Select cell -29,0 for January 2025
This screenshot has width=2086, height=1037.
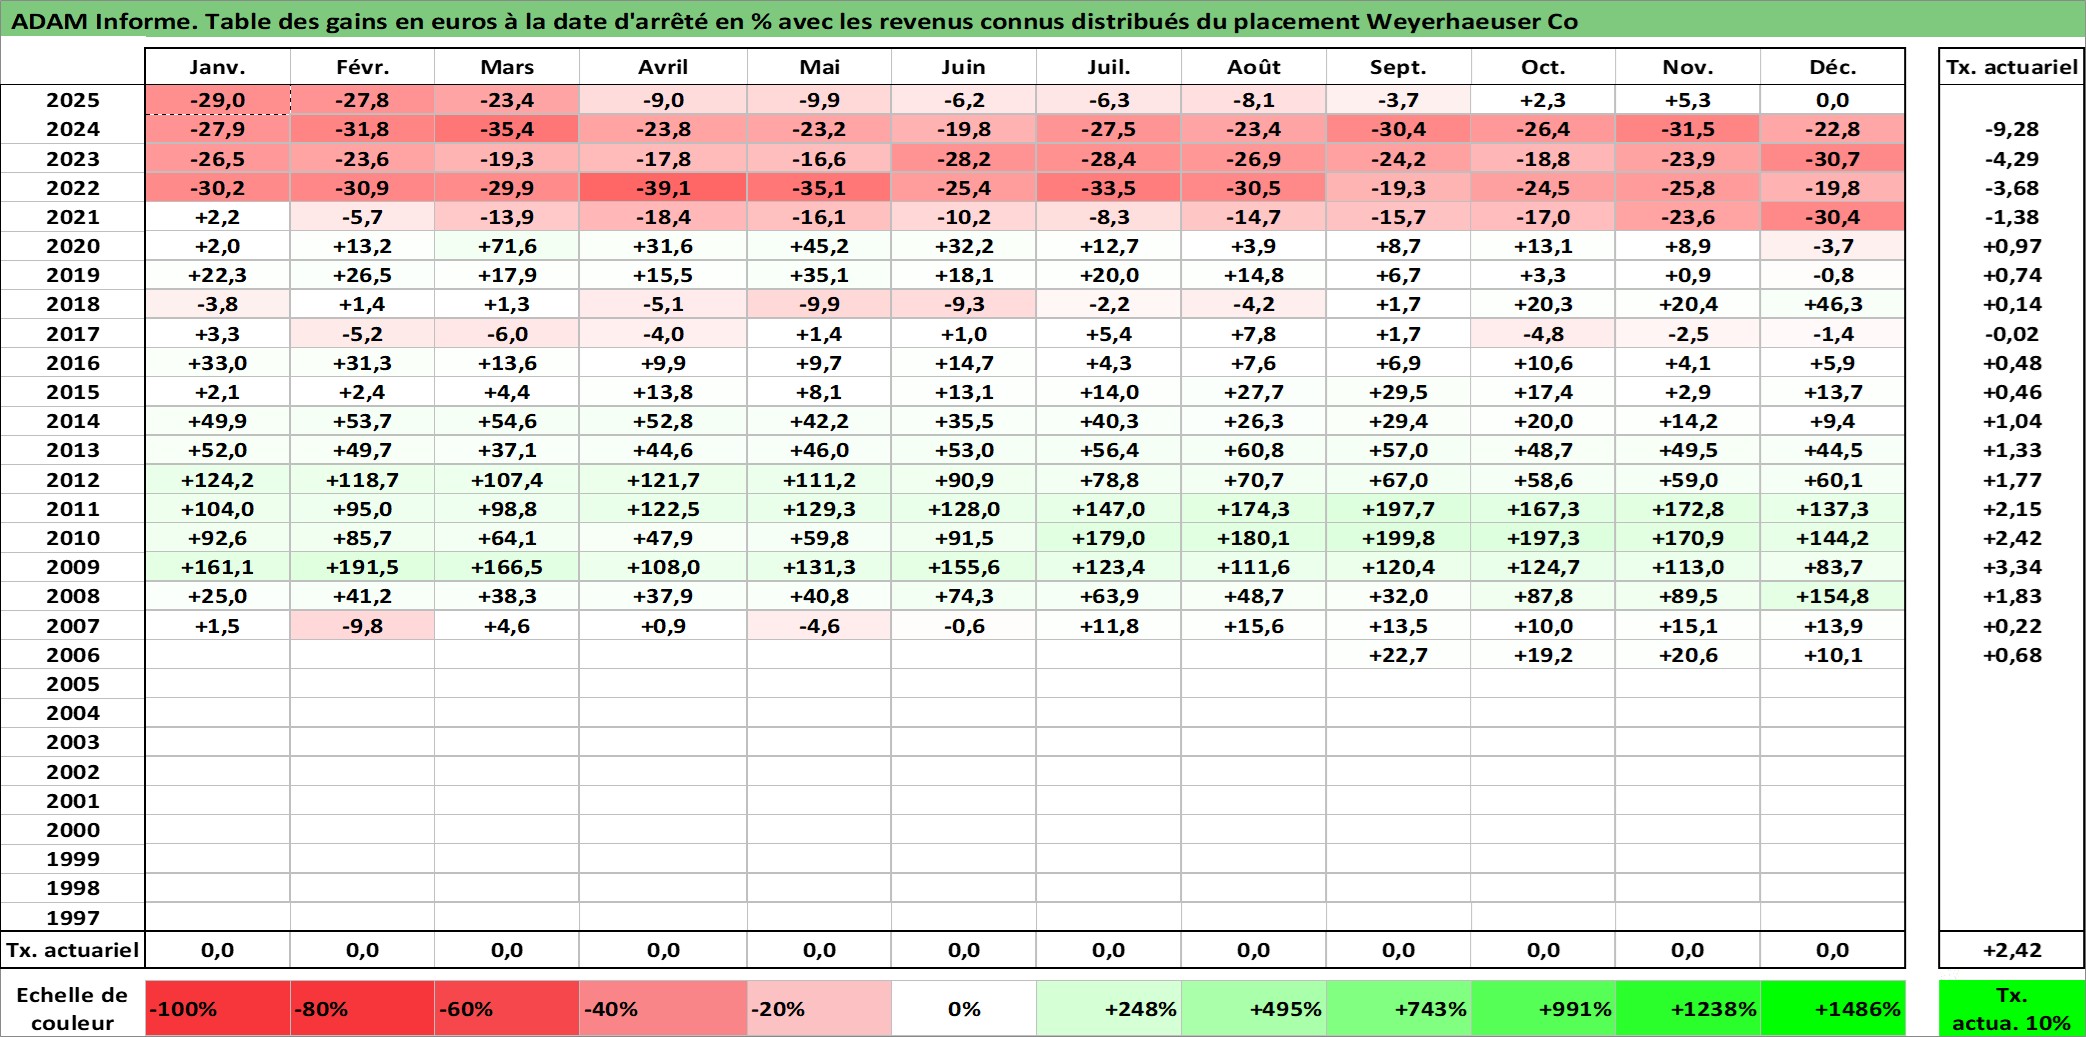click(x=217, y=100)
